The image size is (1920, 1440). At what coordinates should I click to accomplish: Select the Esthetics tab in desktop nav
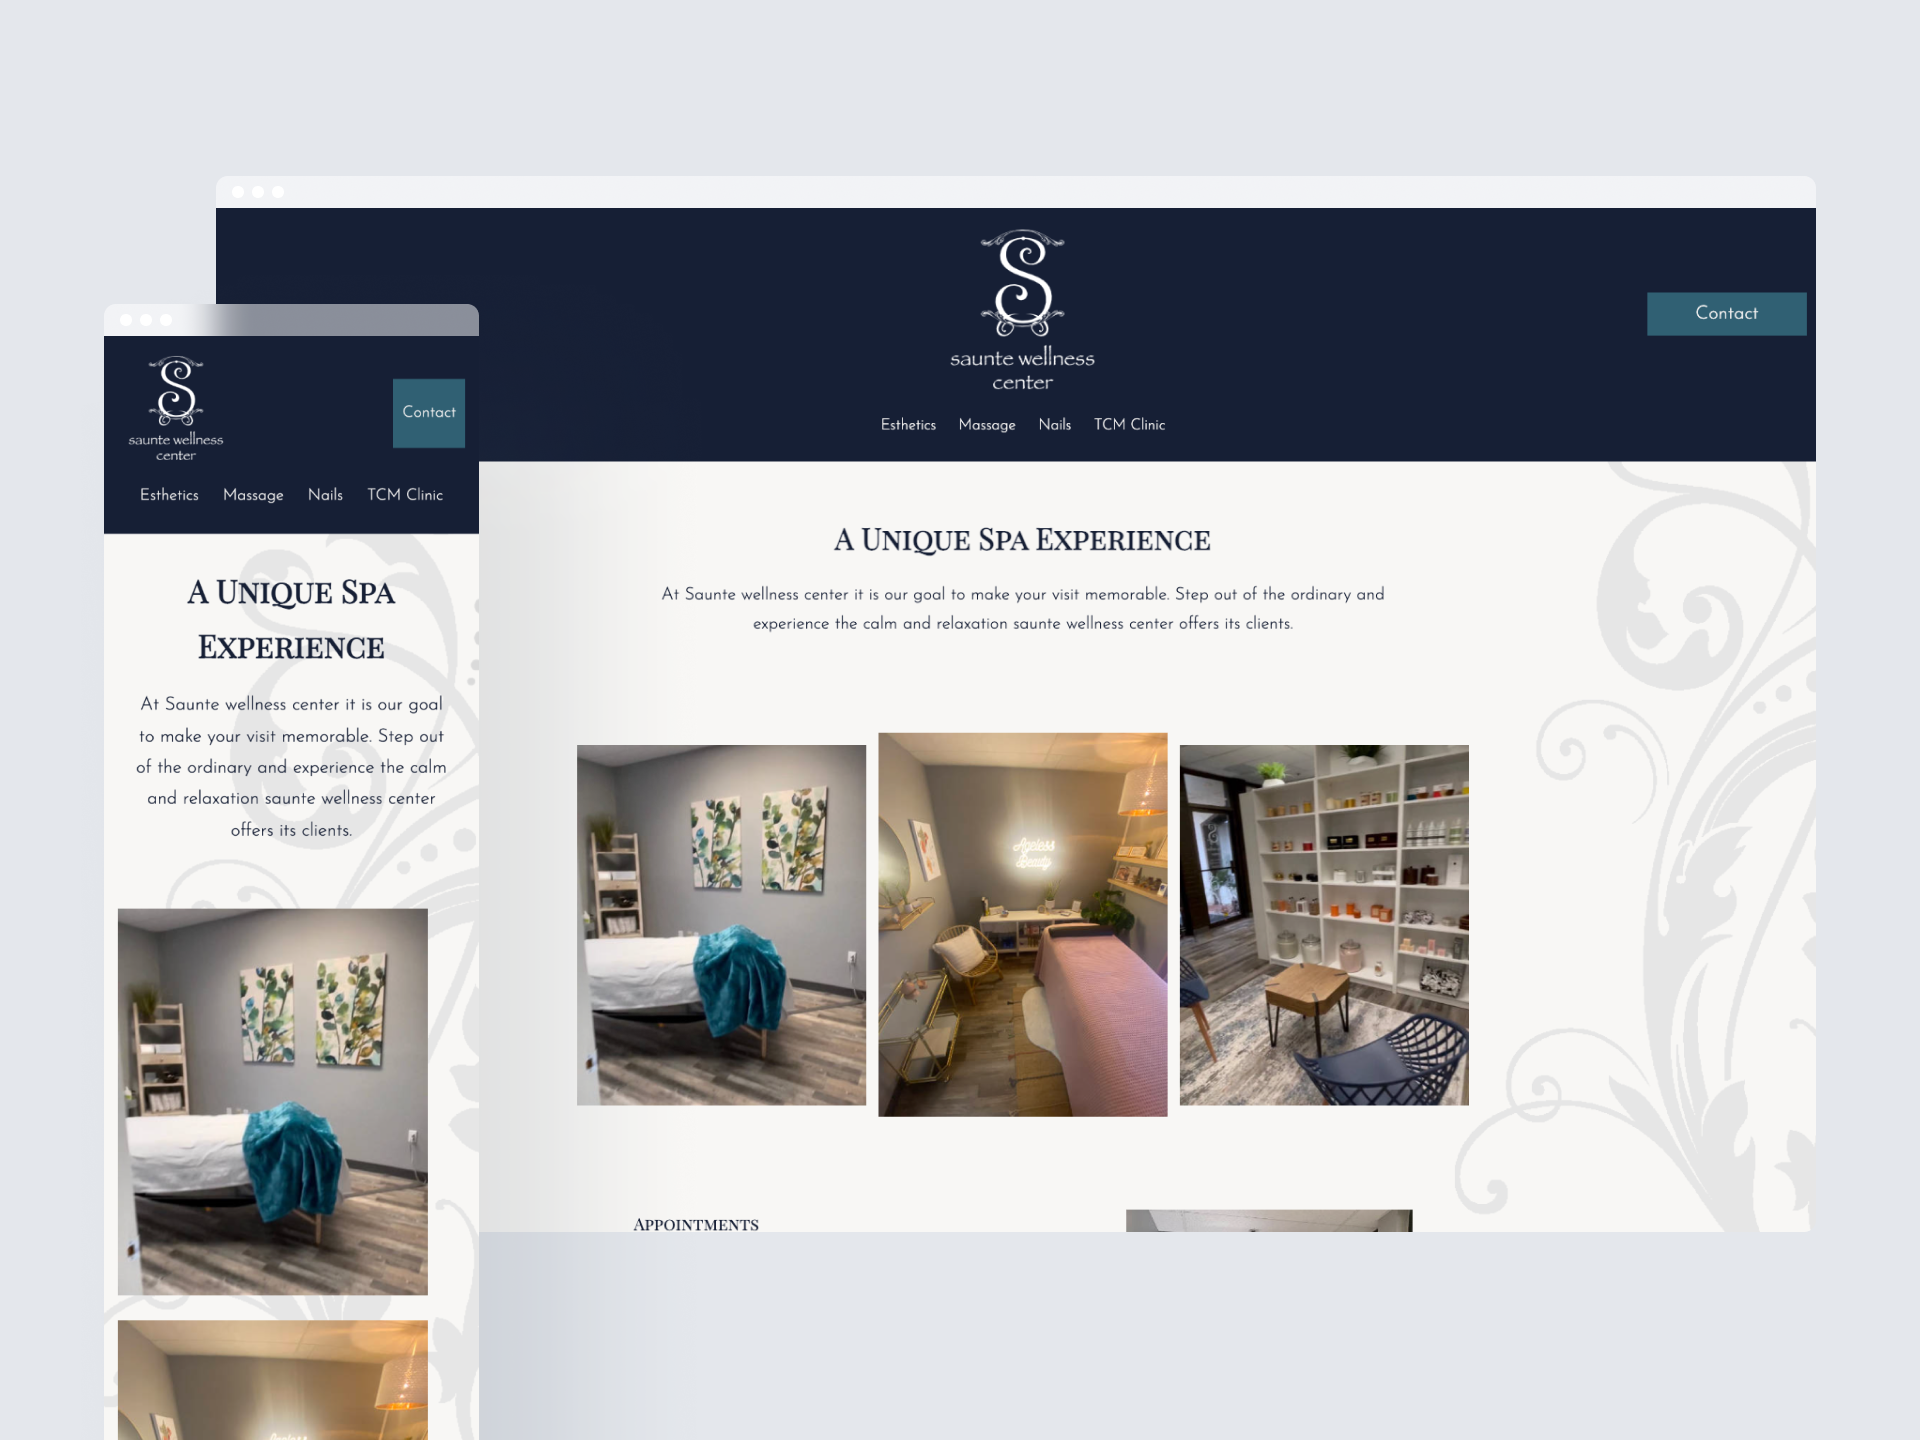[907, 424]
